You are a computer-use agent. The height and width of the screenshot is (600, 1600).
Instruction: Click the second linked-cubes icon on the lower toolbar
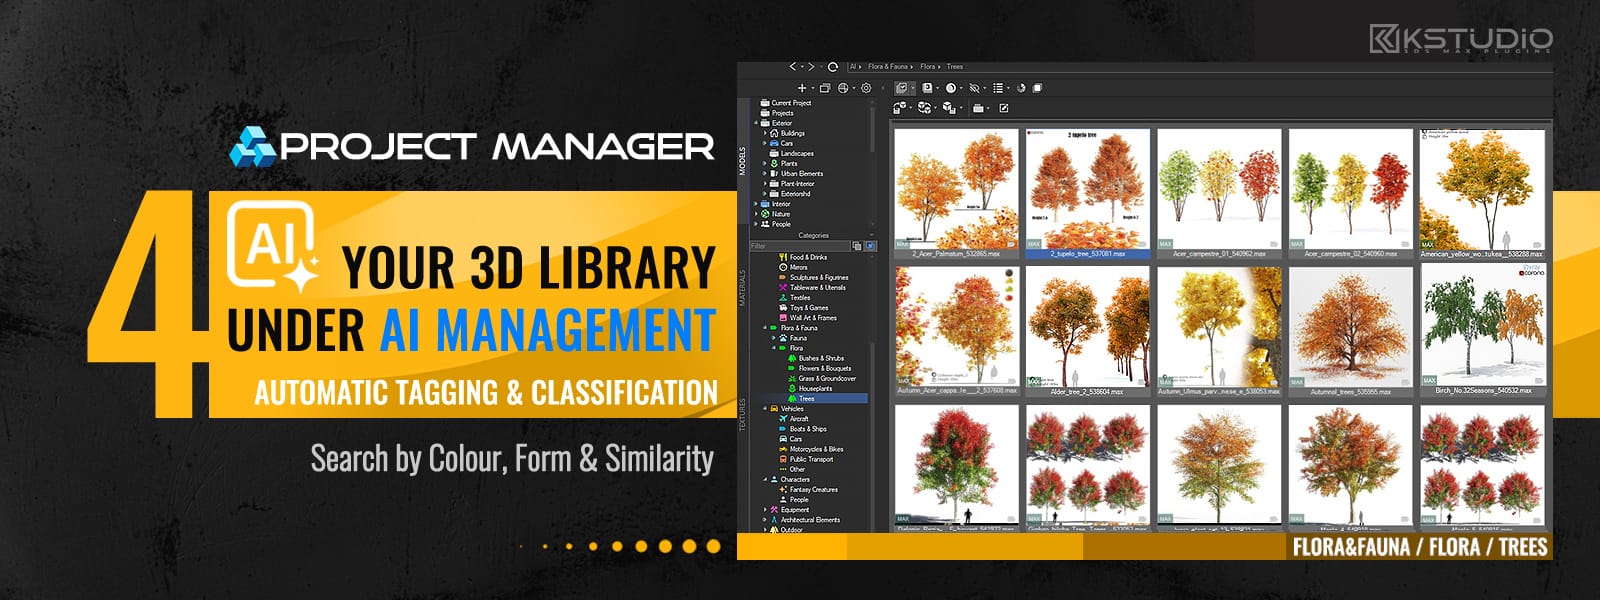point(924,108)
